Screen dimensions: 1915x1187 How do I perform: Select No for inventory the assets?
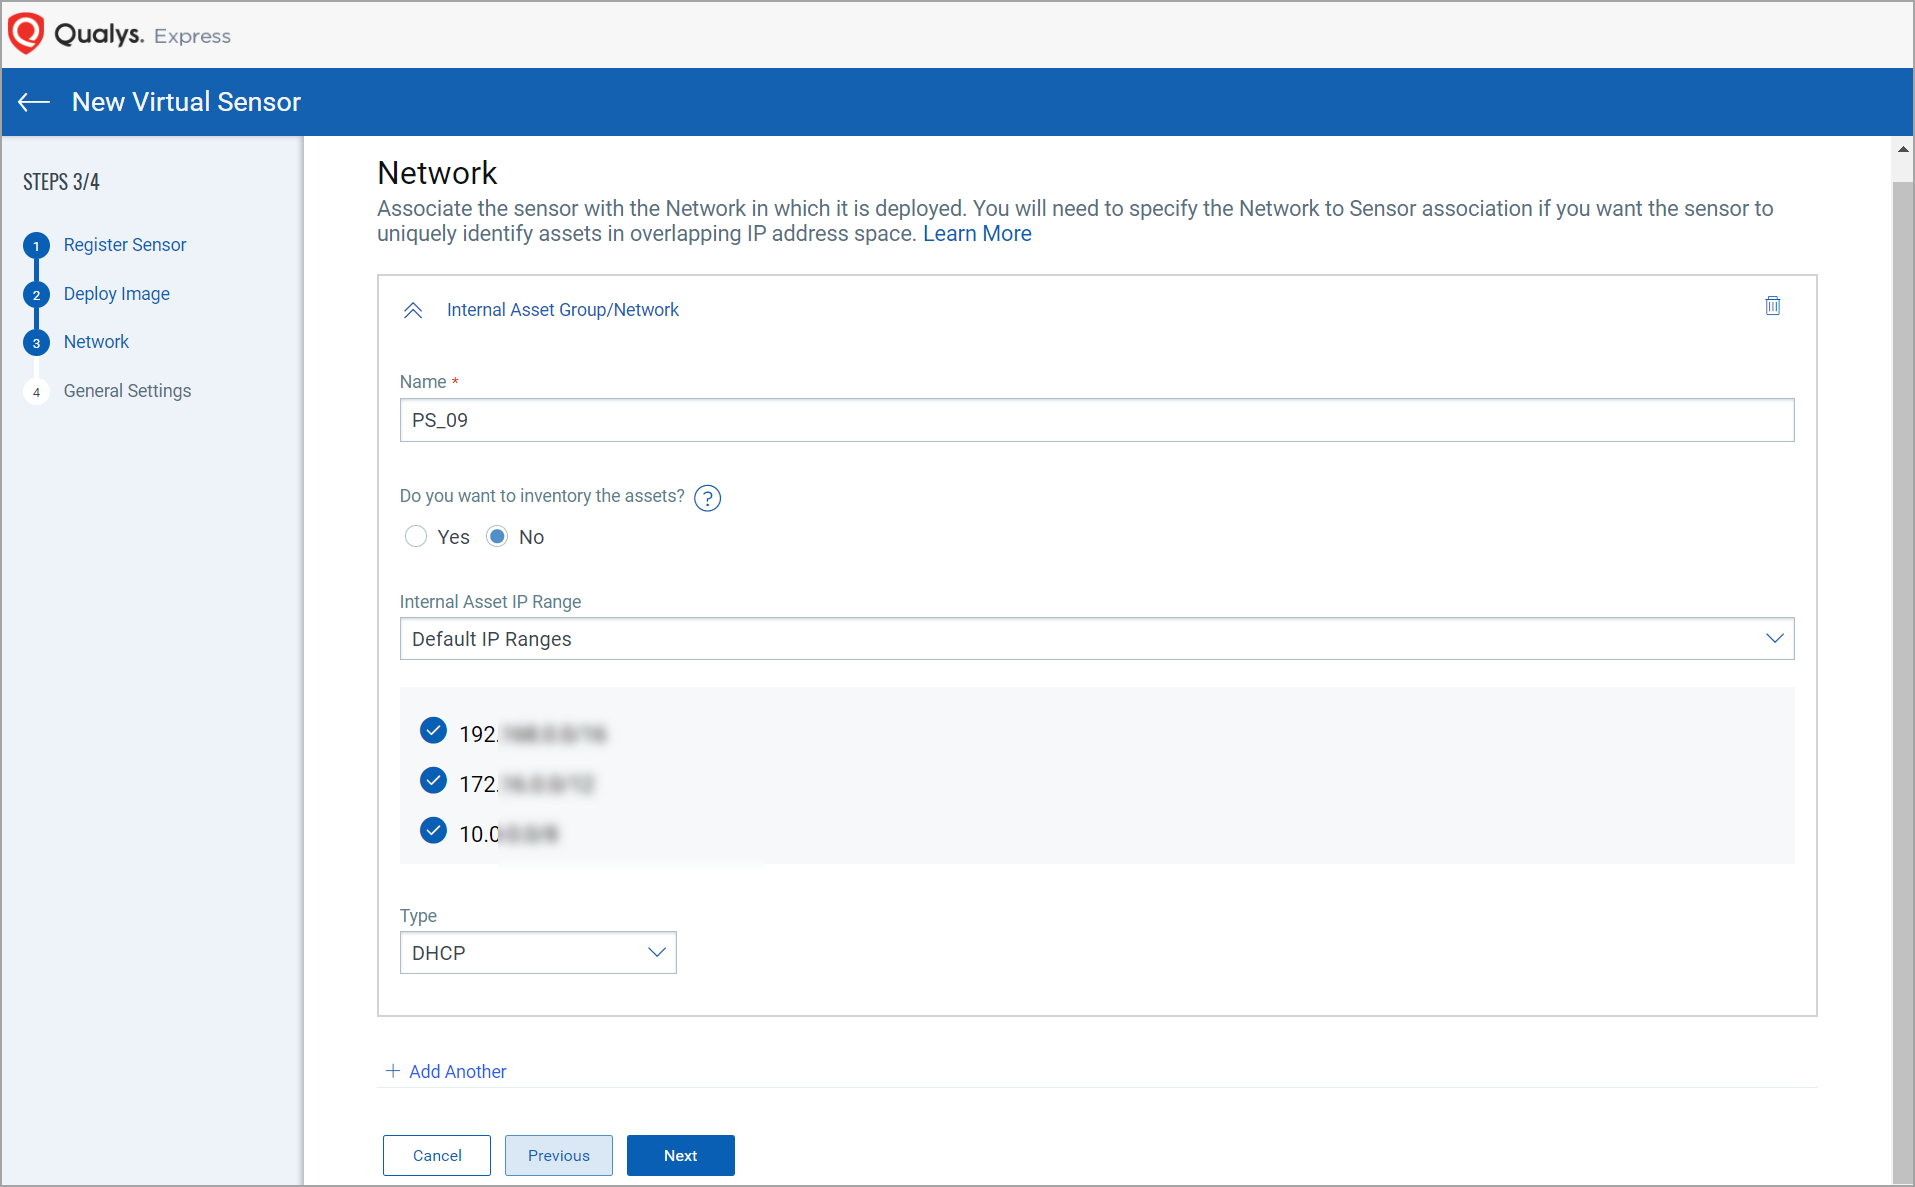pyautogui.click(x=497, y=537)
